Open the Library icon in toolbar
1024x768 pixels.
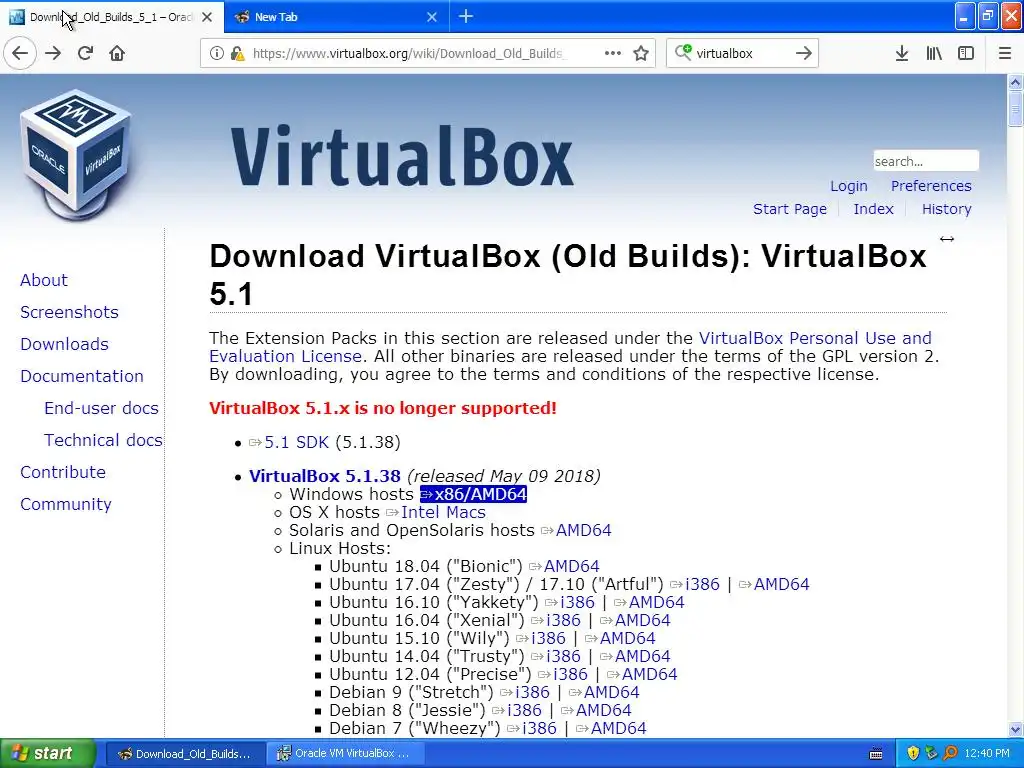tap(934, 54)
